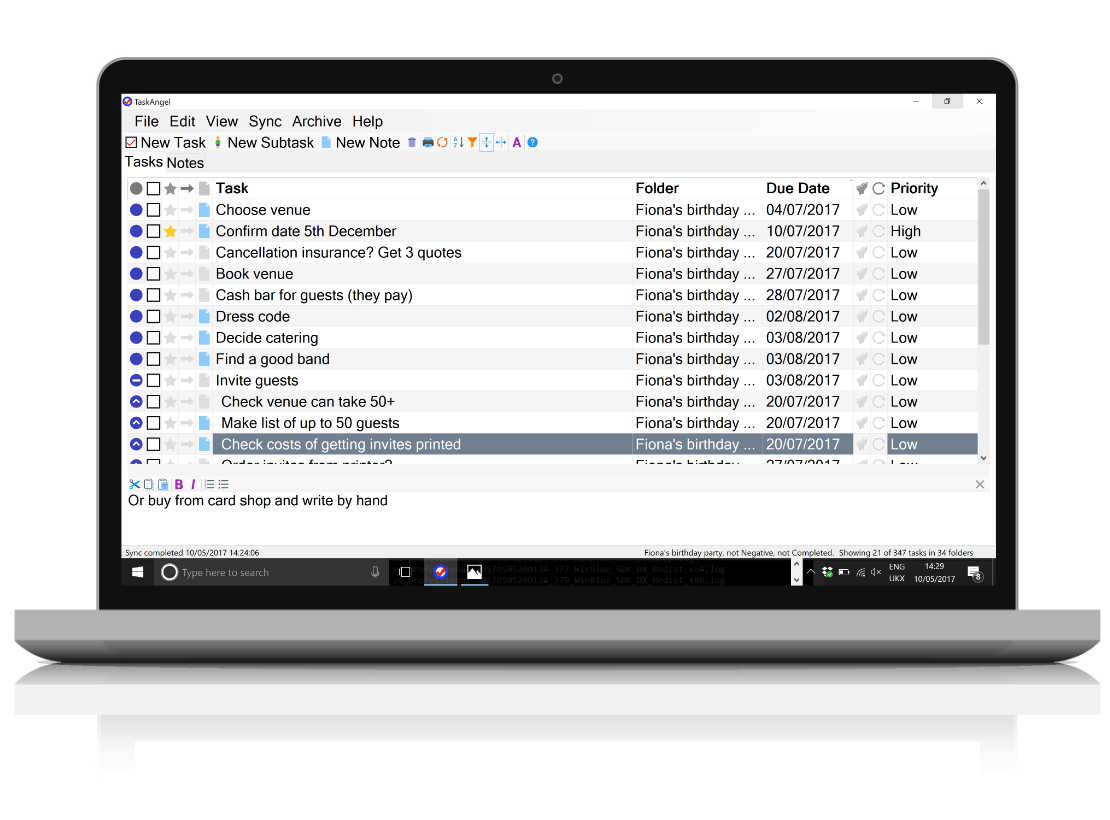
Task: Open the blue help question mark icon
Action: click(x=532, y=143)
